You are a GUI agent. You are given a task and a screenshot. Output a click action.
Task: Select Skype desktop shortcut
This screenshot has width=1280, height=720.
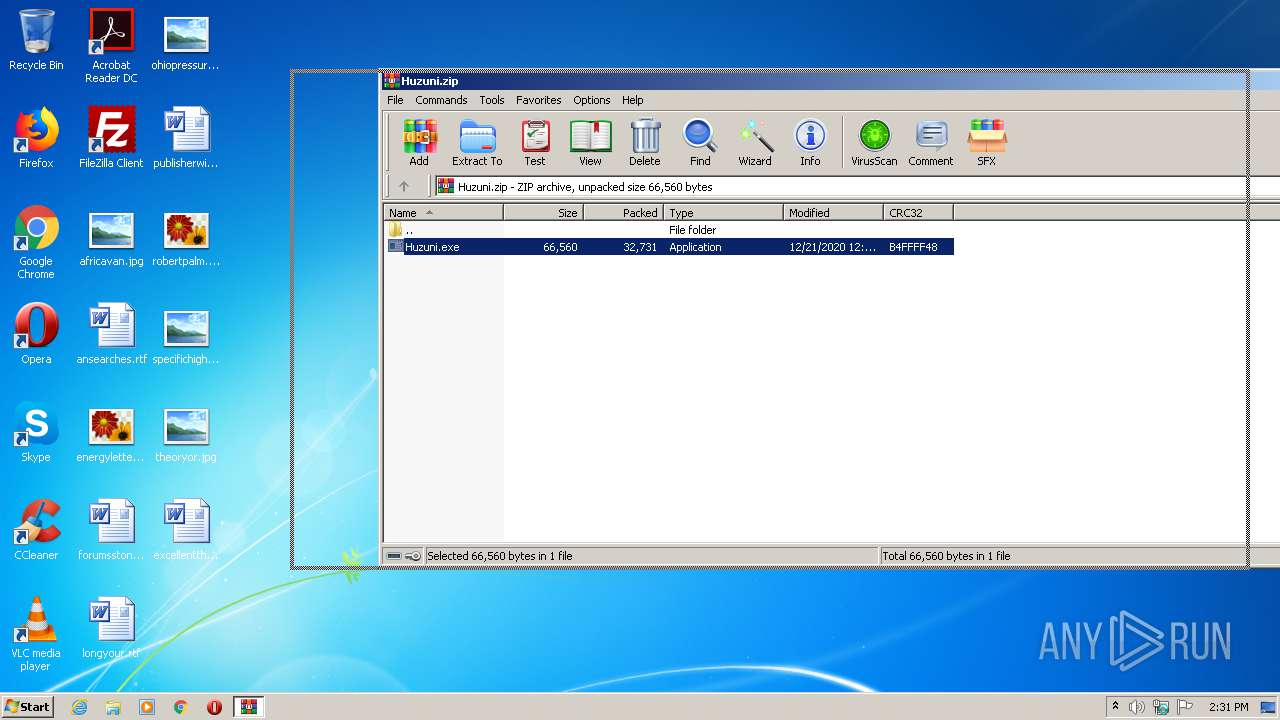36,432
